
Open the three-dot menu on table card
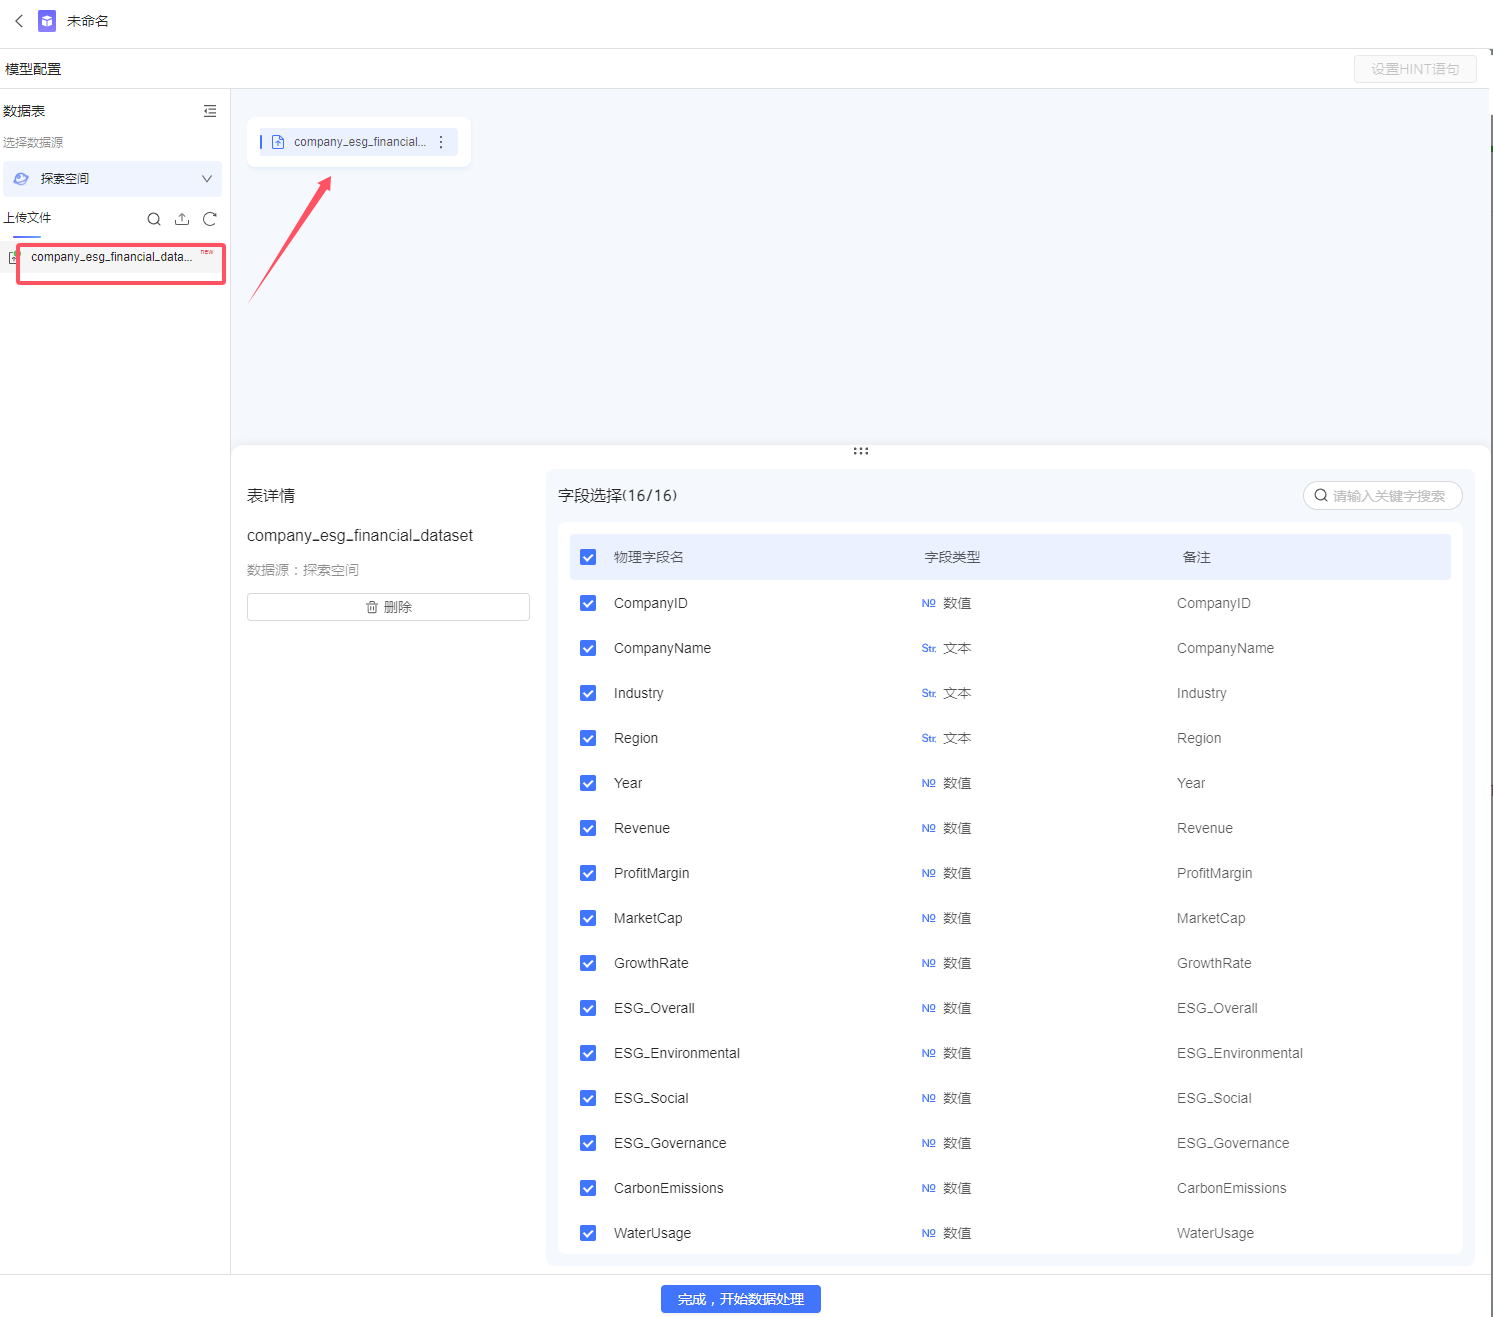click(x=441, y=142)
